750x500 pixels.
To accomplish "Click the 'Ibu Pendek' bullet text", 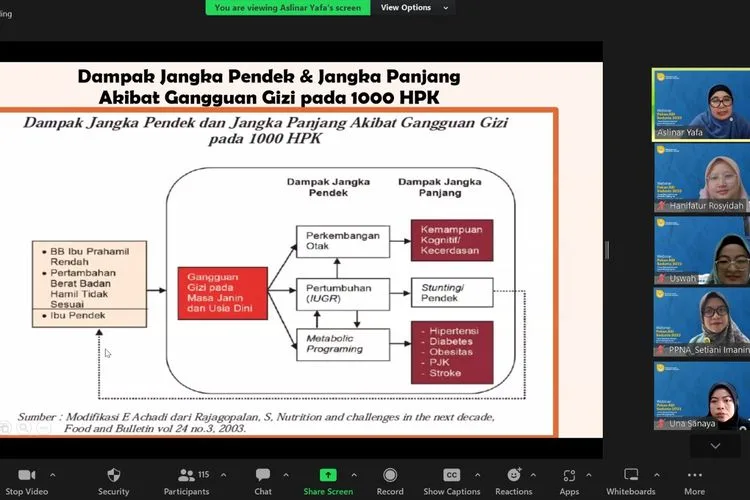I will point(77,315).
